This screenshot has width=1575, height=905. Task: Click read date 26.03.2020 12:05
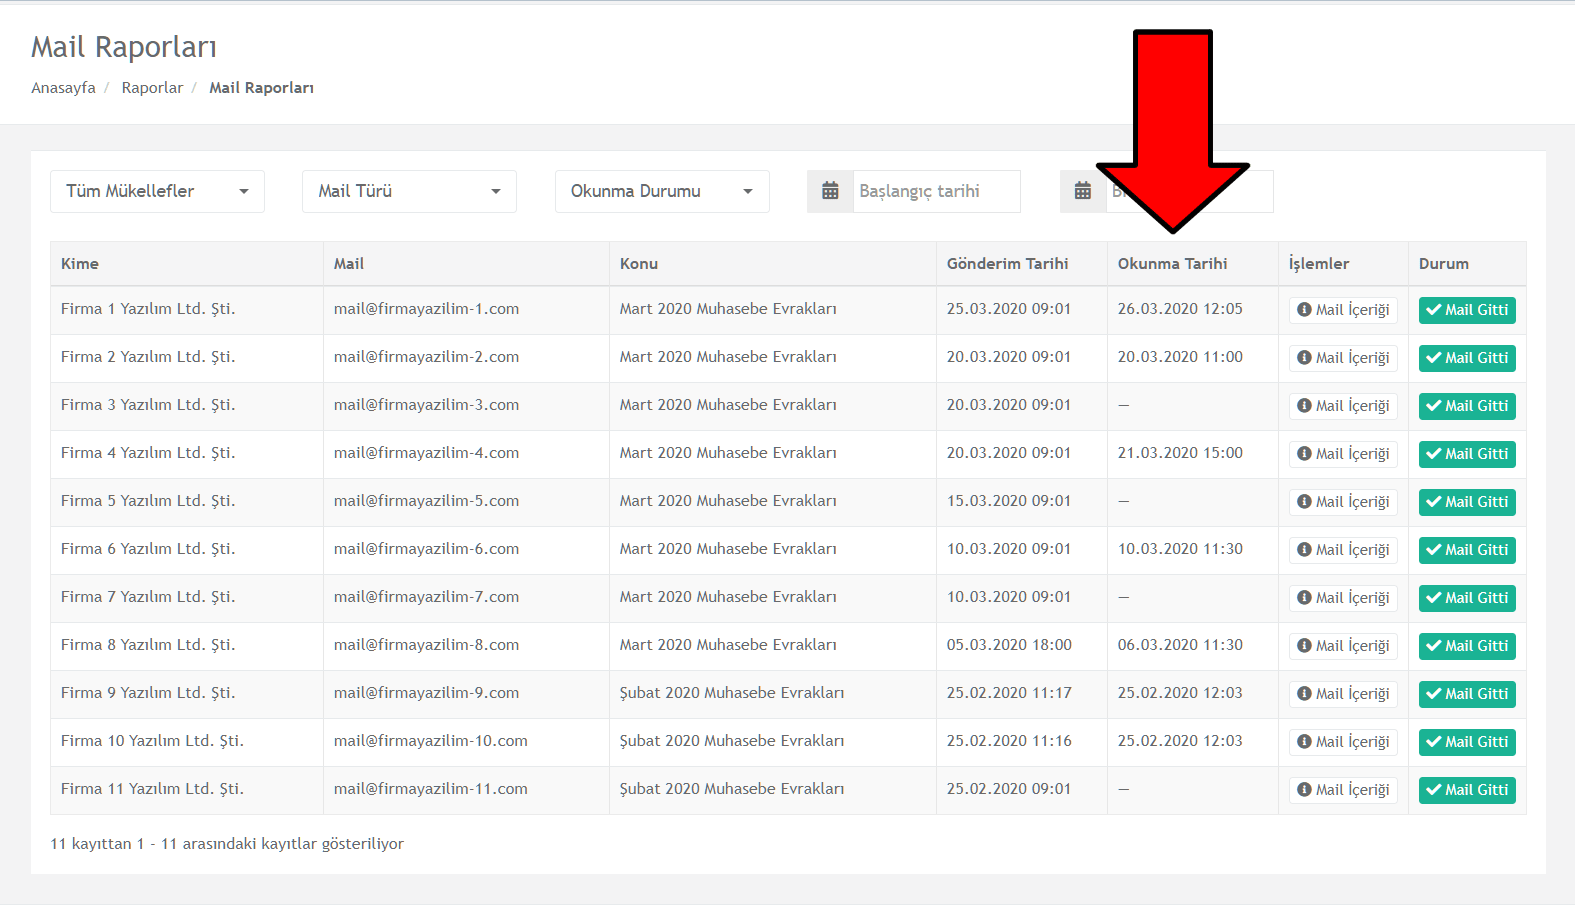pos(1180,309)
